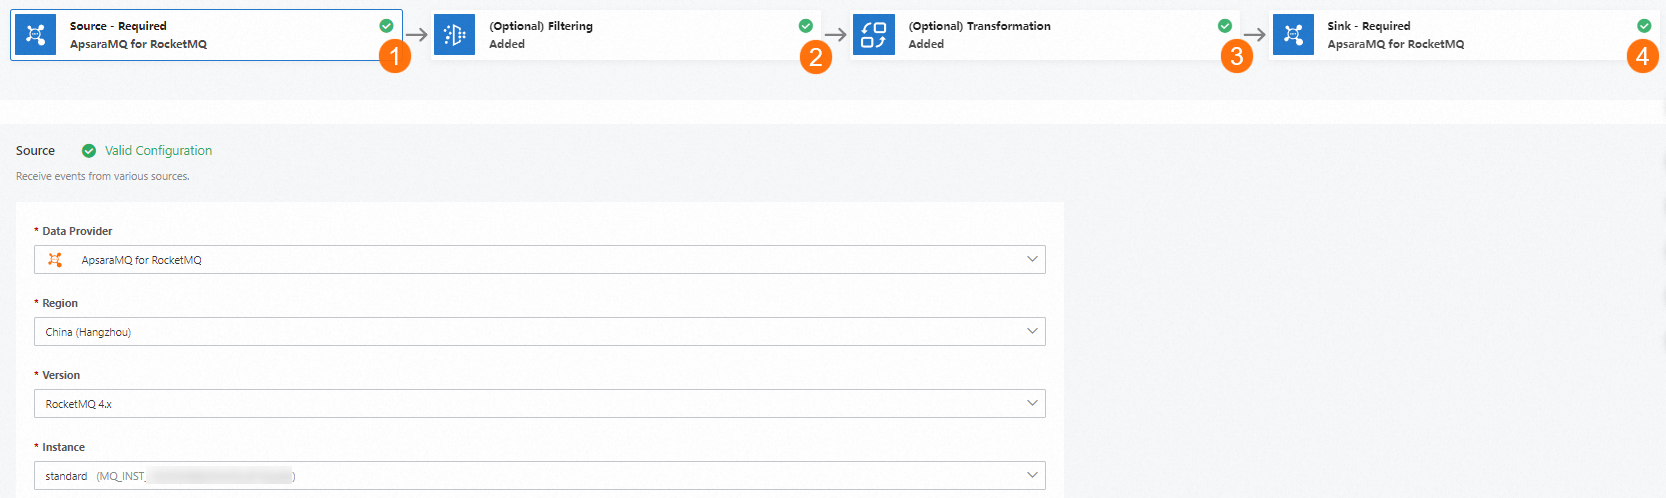Click the Source RocketMQ step icon

coord(36,35)
